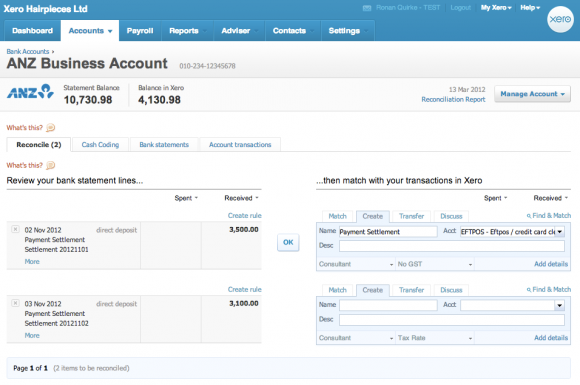Screen dimensions: 580x385
Task: Select the Match tab for the 3,500.00 line
Action: pos(337,216)
